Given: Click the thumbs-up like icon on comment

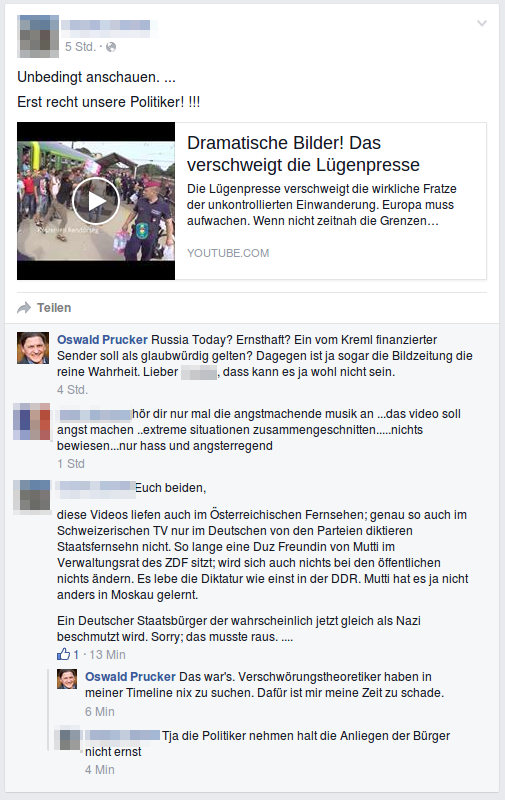Looking at the screenshot, I should click(63, 654).
